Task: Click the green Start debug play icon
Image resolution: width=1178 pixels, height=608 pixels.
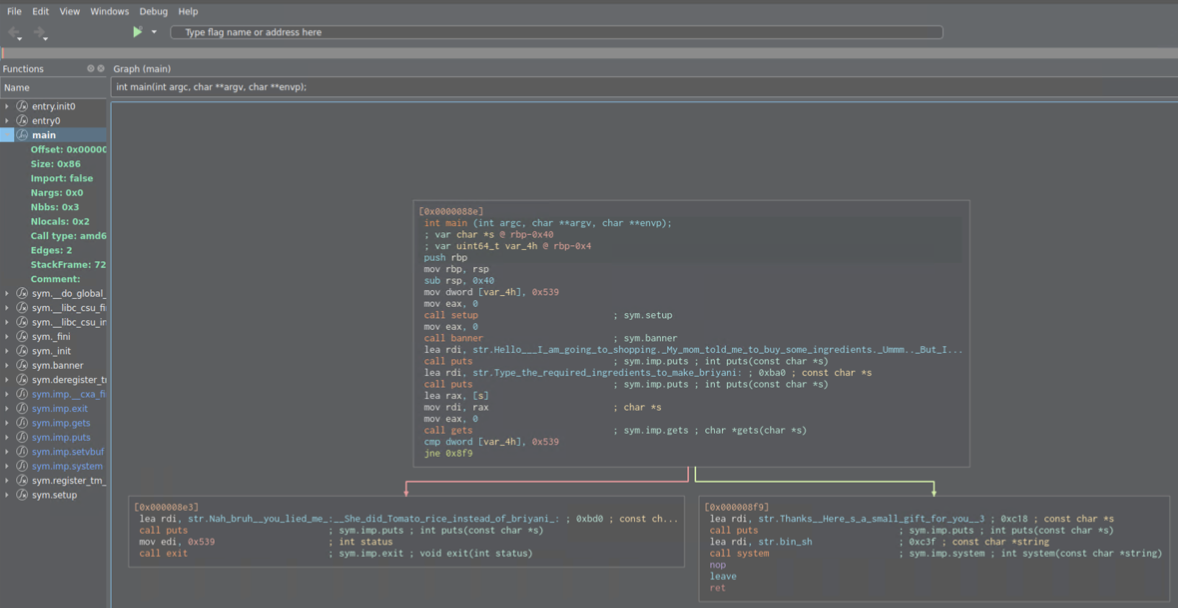Action: point(137,32)
